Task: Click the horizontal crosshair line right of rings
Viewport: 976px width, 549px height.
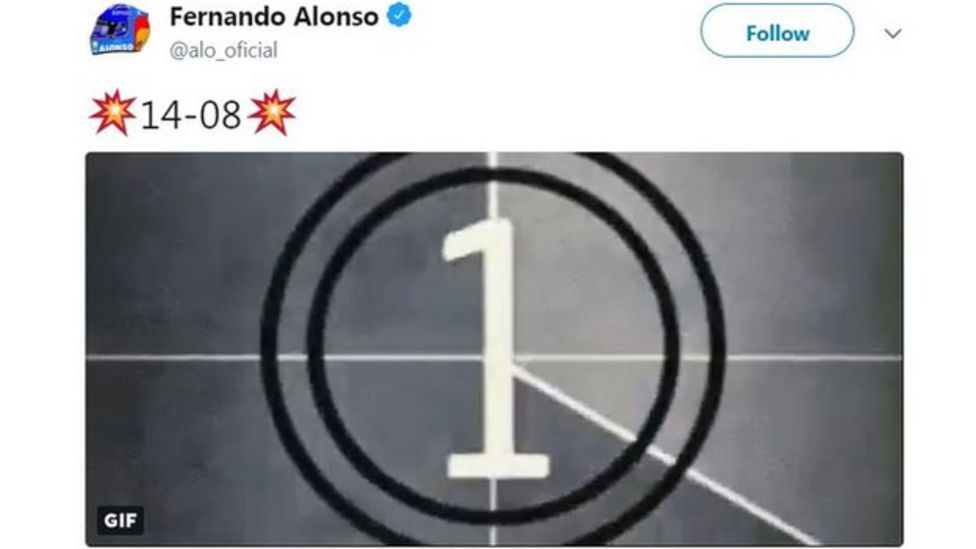Action: tap(814, 358)
